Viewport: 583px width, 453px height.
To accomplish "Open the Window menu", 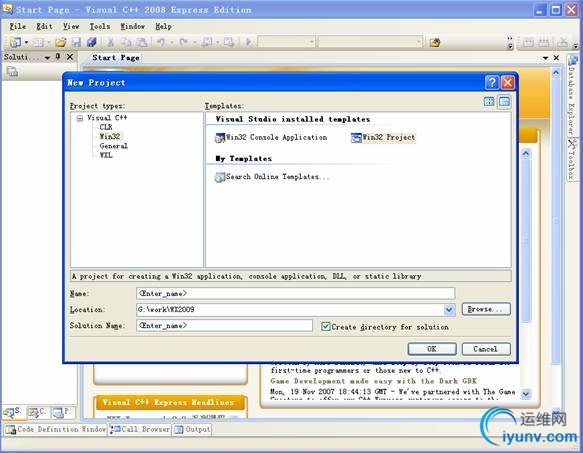I will pos(132,26).
